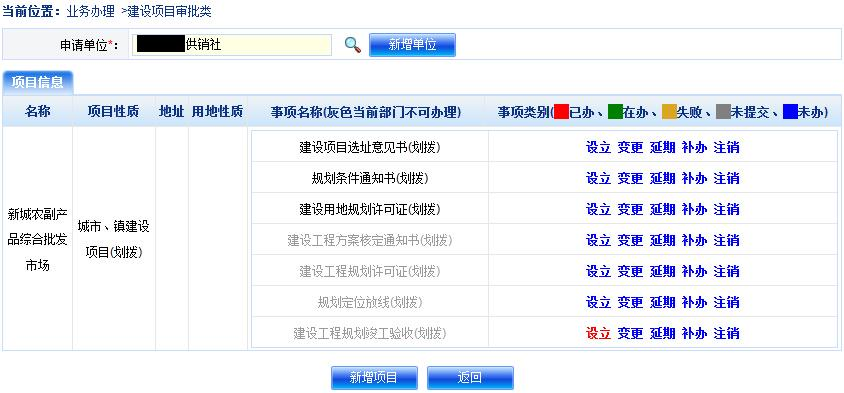
Task: Click 变更 for 建设工程规划竣工验收(划拨)
Action: coord(630,333)
